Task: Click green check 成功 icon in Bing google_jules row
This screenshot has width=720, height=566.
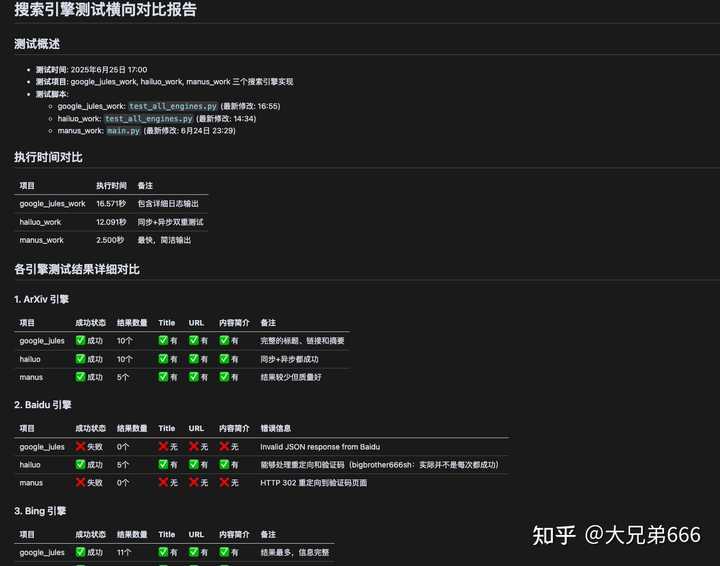Action: pyautogui.click(x=80, y=552)
